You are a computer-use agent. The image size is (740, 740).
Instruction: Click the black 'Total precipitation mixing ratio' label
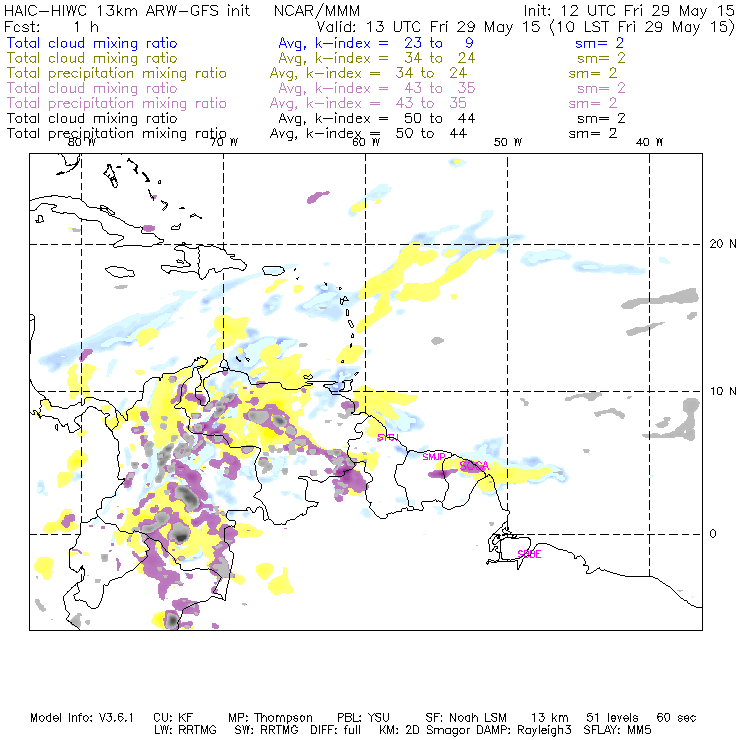point(117,134)
